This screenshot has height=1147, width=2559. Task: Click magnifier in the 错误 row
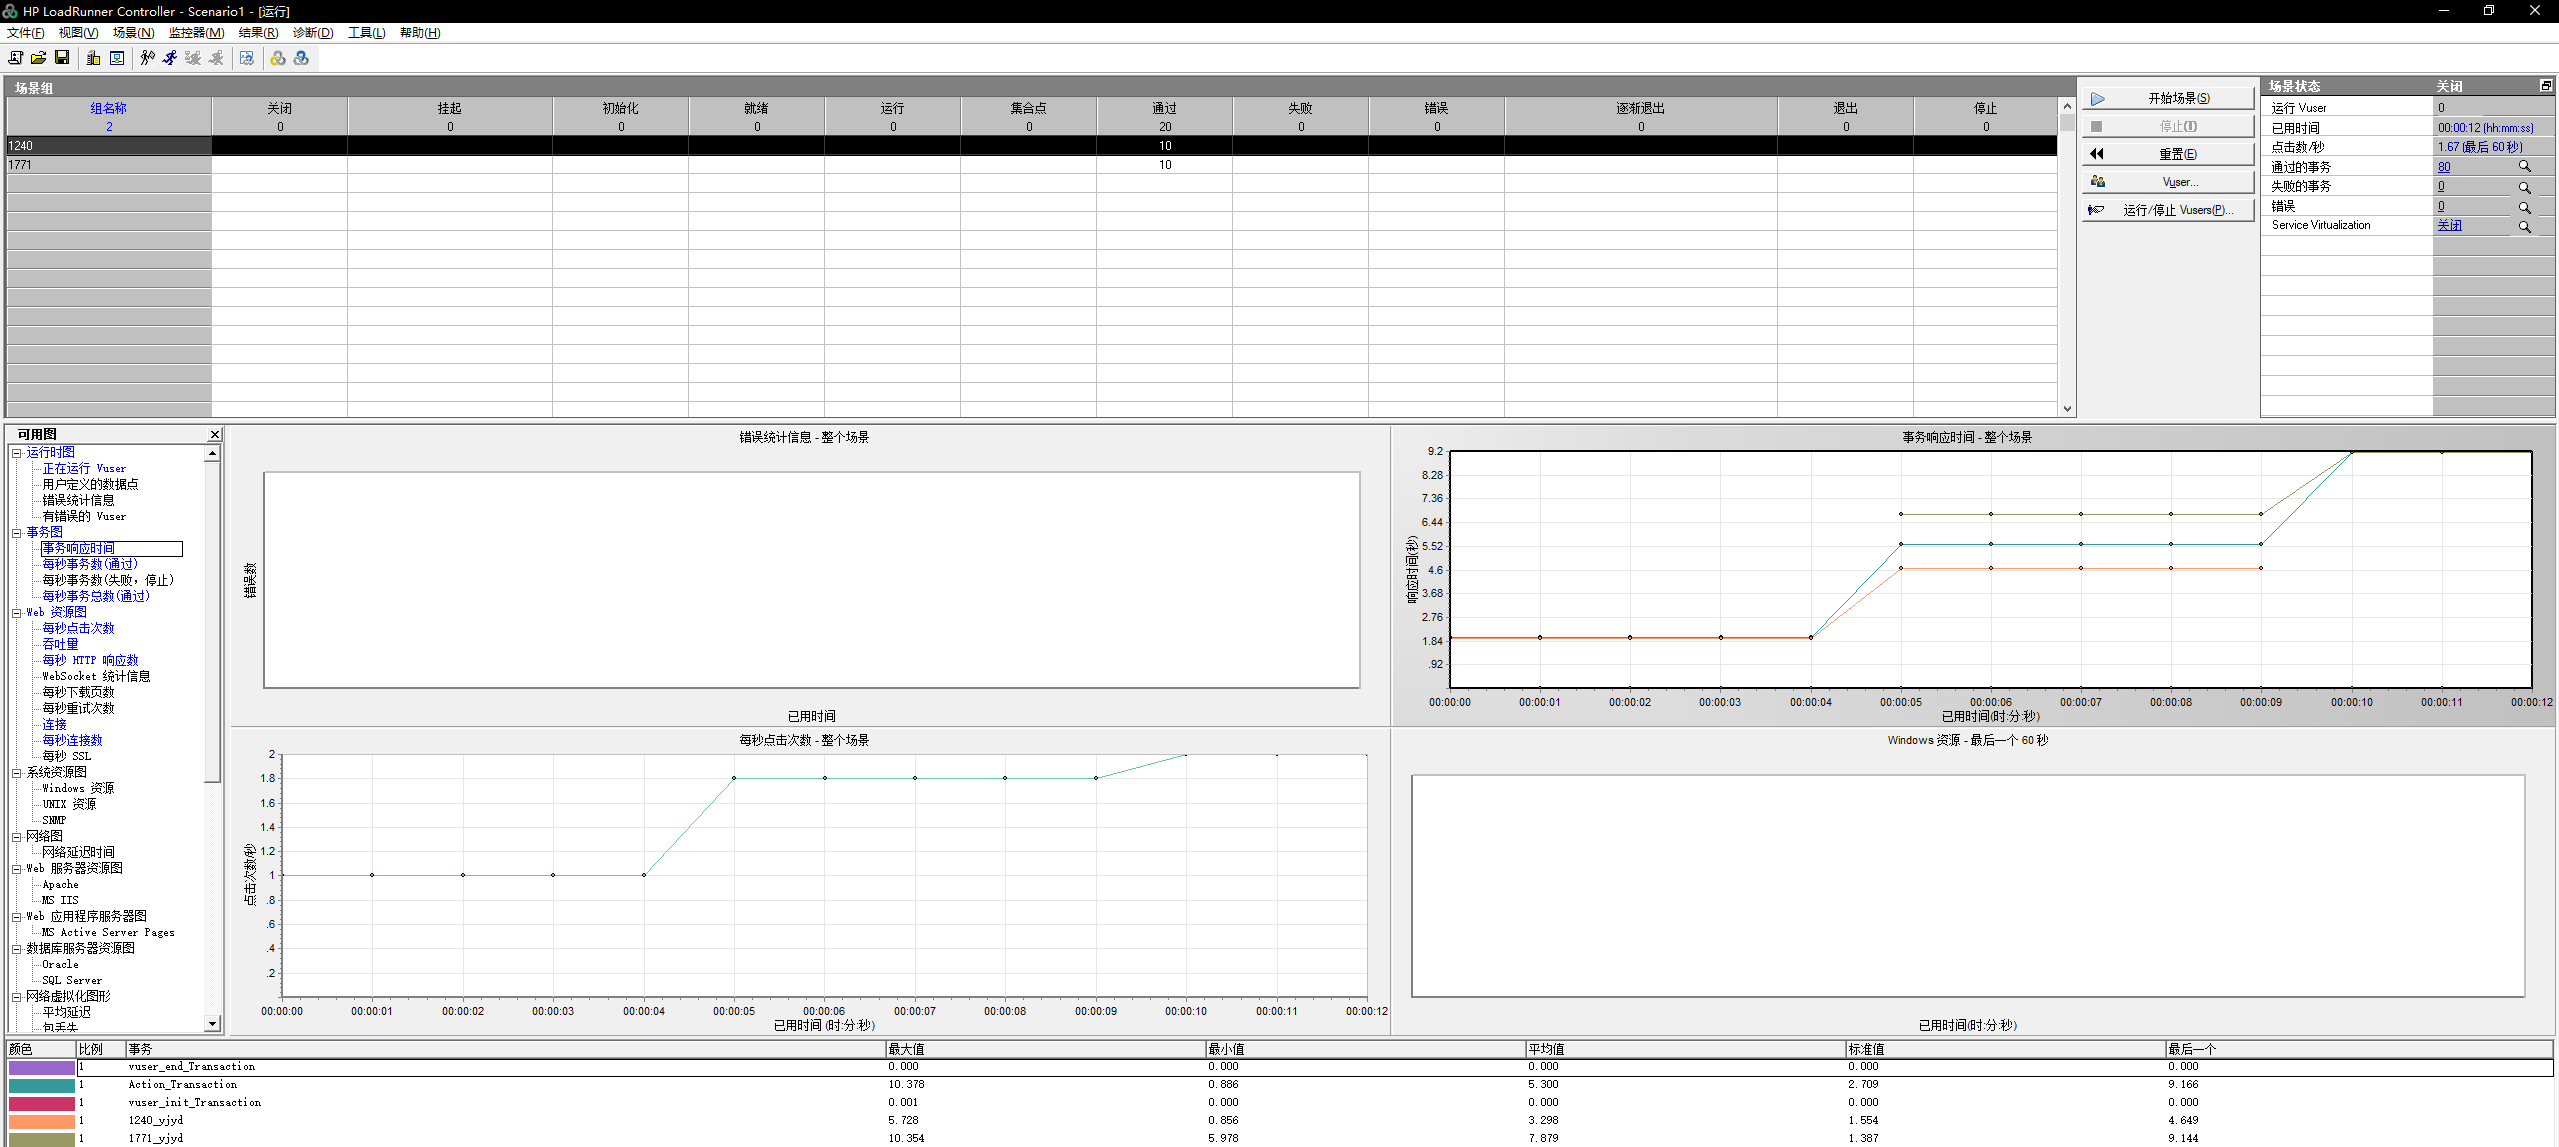click(x=2524, y=207)
